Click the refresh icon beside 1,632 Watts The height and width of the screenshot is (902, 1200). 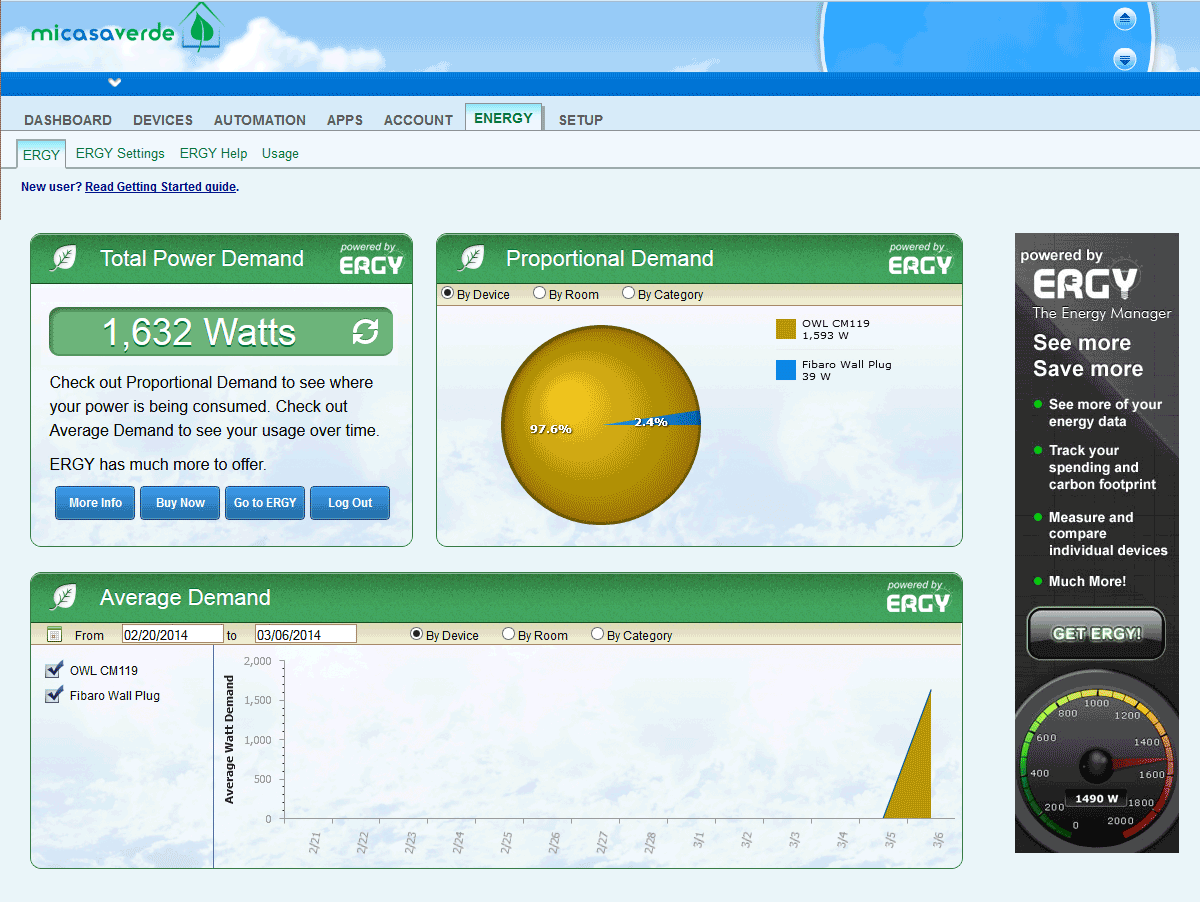pyautogui.click(x=365, y=332)
